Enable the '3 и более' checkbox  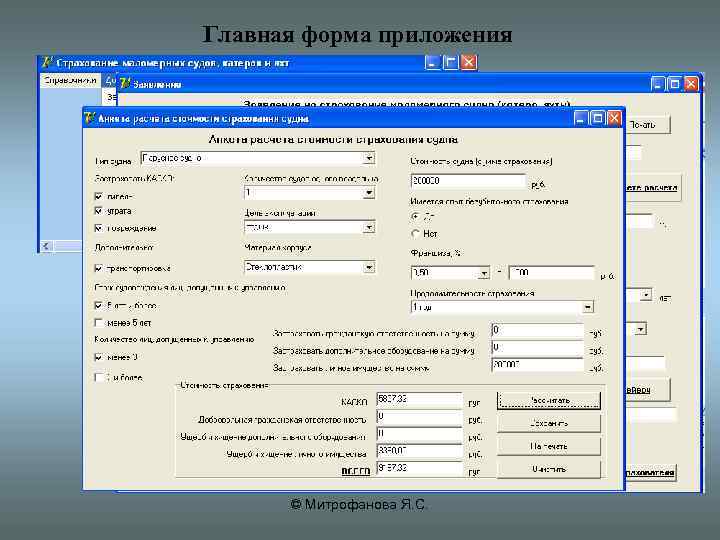click(x=98, y=377)
